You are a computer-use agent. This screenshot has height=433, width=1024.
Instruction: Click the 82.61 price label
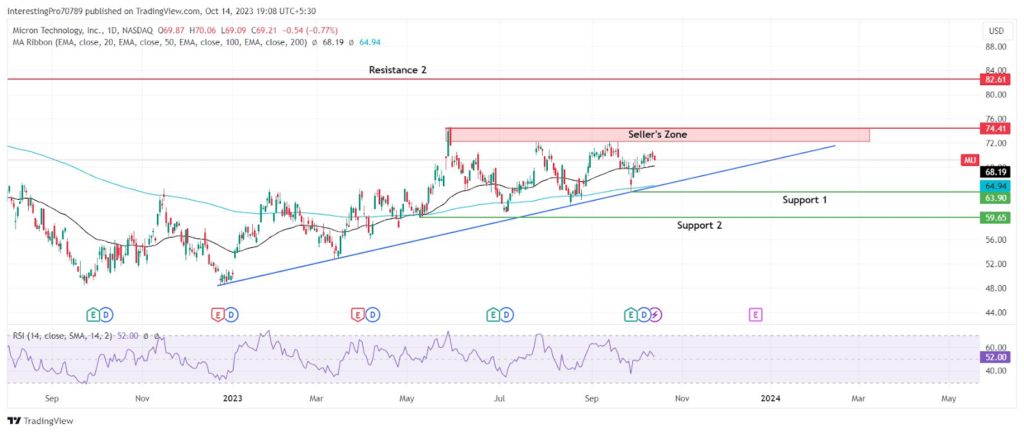click(995, 79)
